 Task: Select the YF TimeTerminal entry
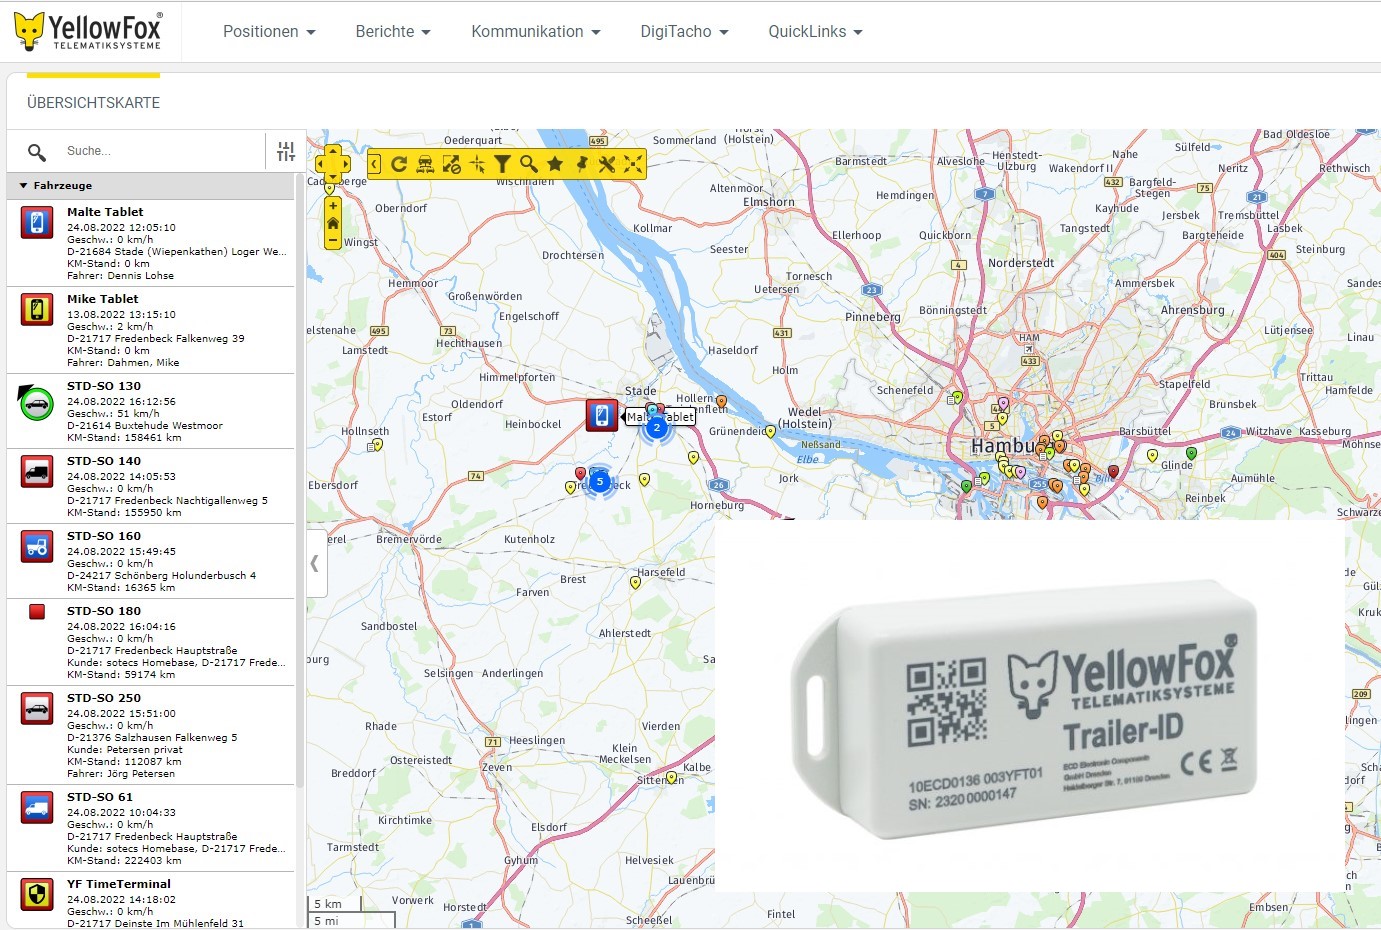click(151, 901)
